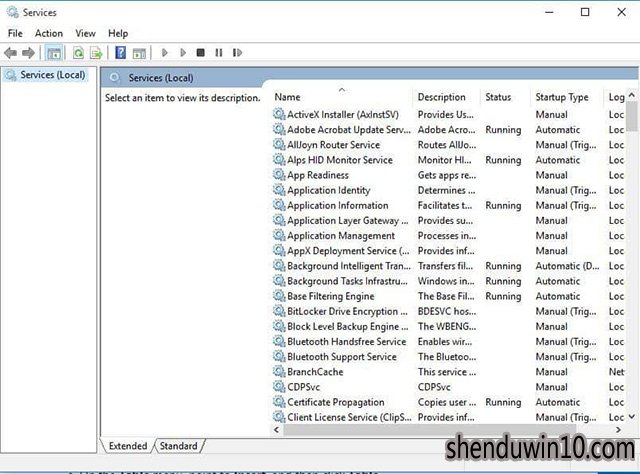Select Background Intelligent Transfer service
The image size is (640, 474).
pos(448,265)
